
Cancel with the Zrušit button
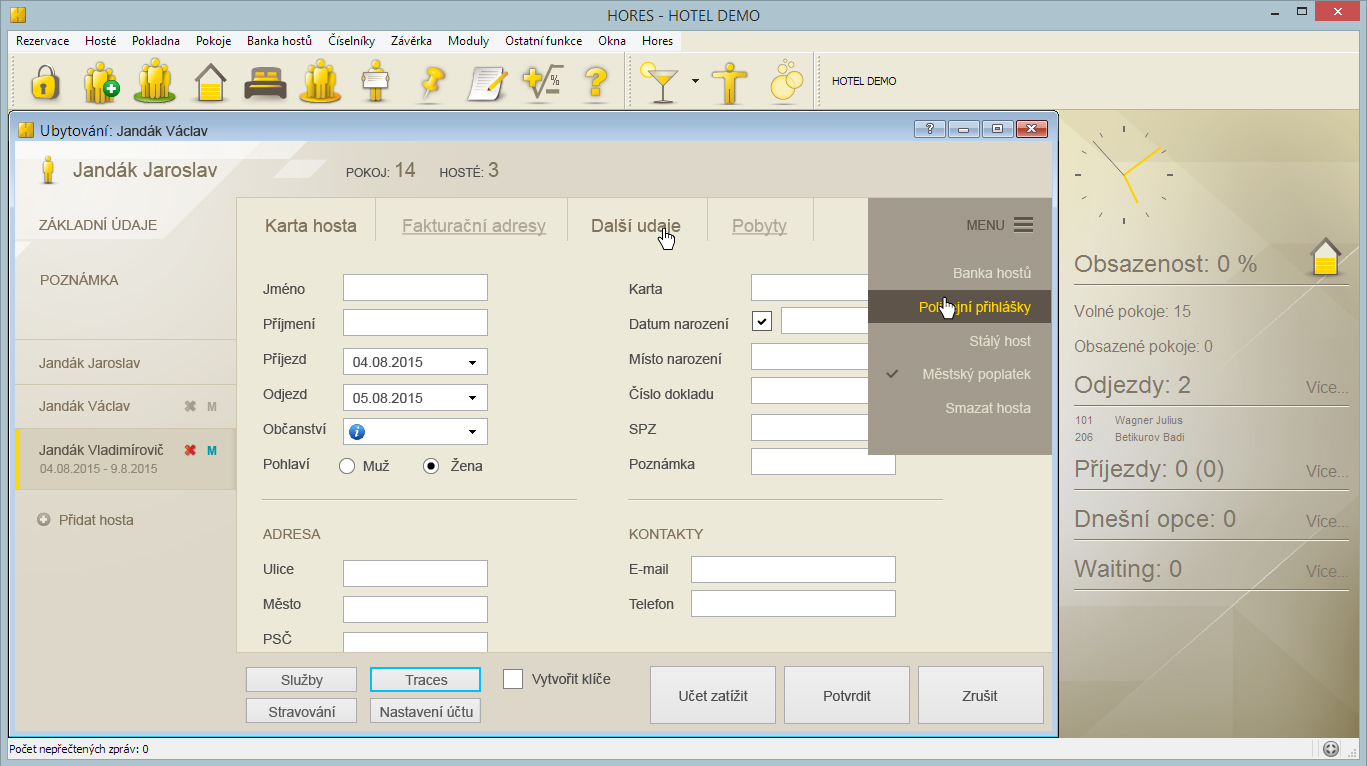coord(981,695)
